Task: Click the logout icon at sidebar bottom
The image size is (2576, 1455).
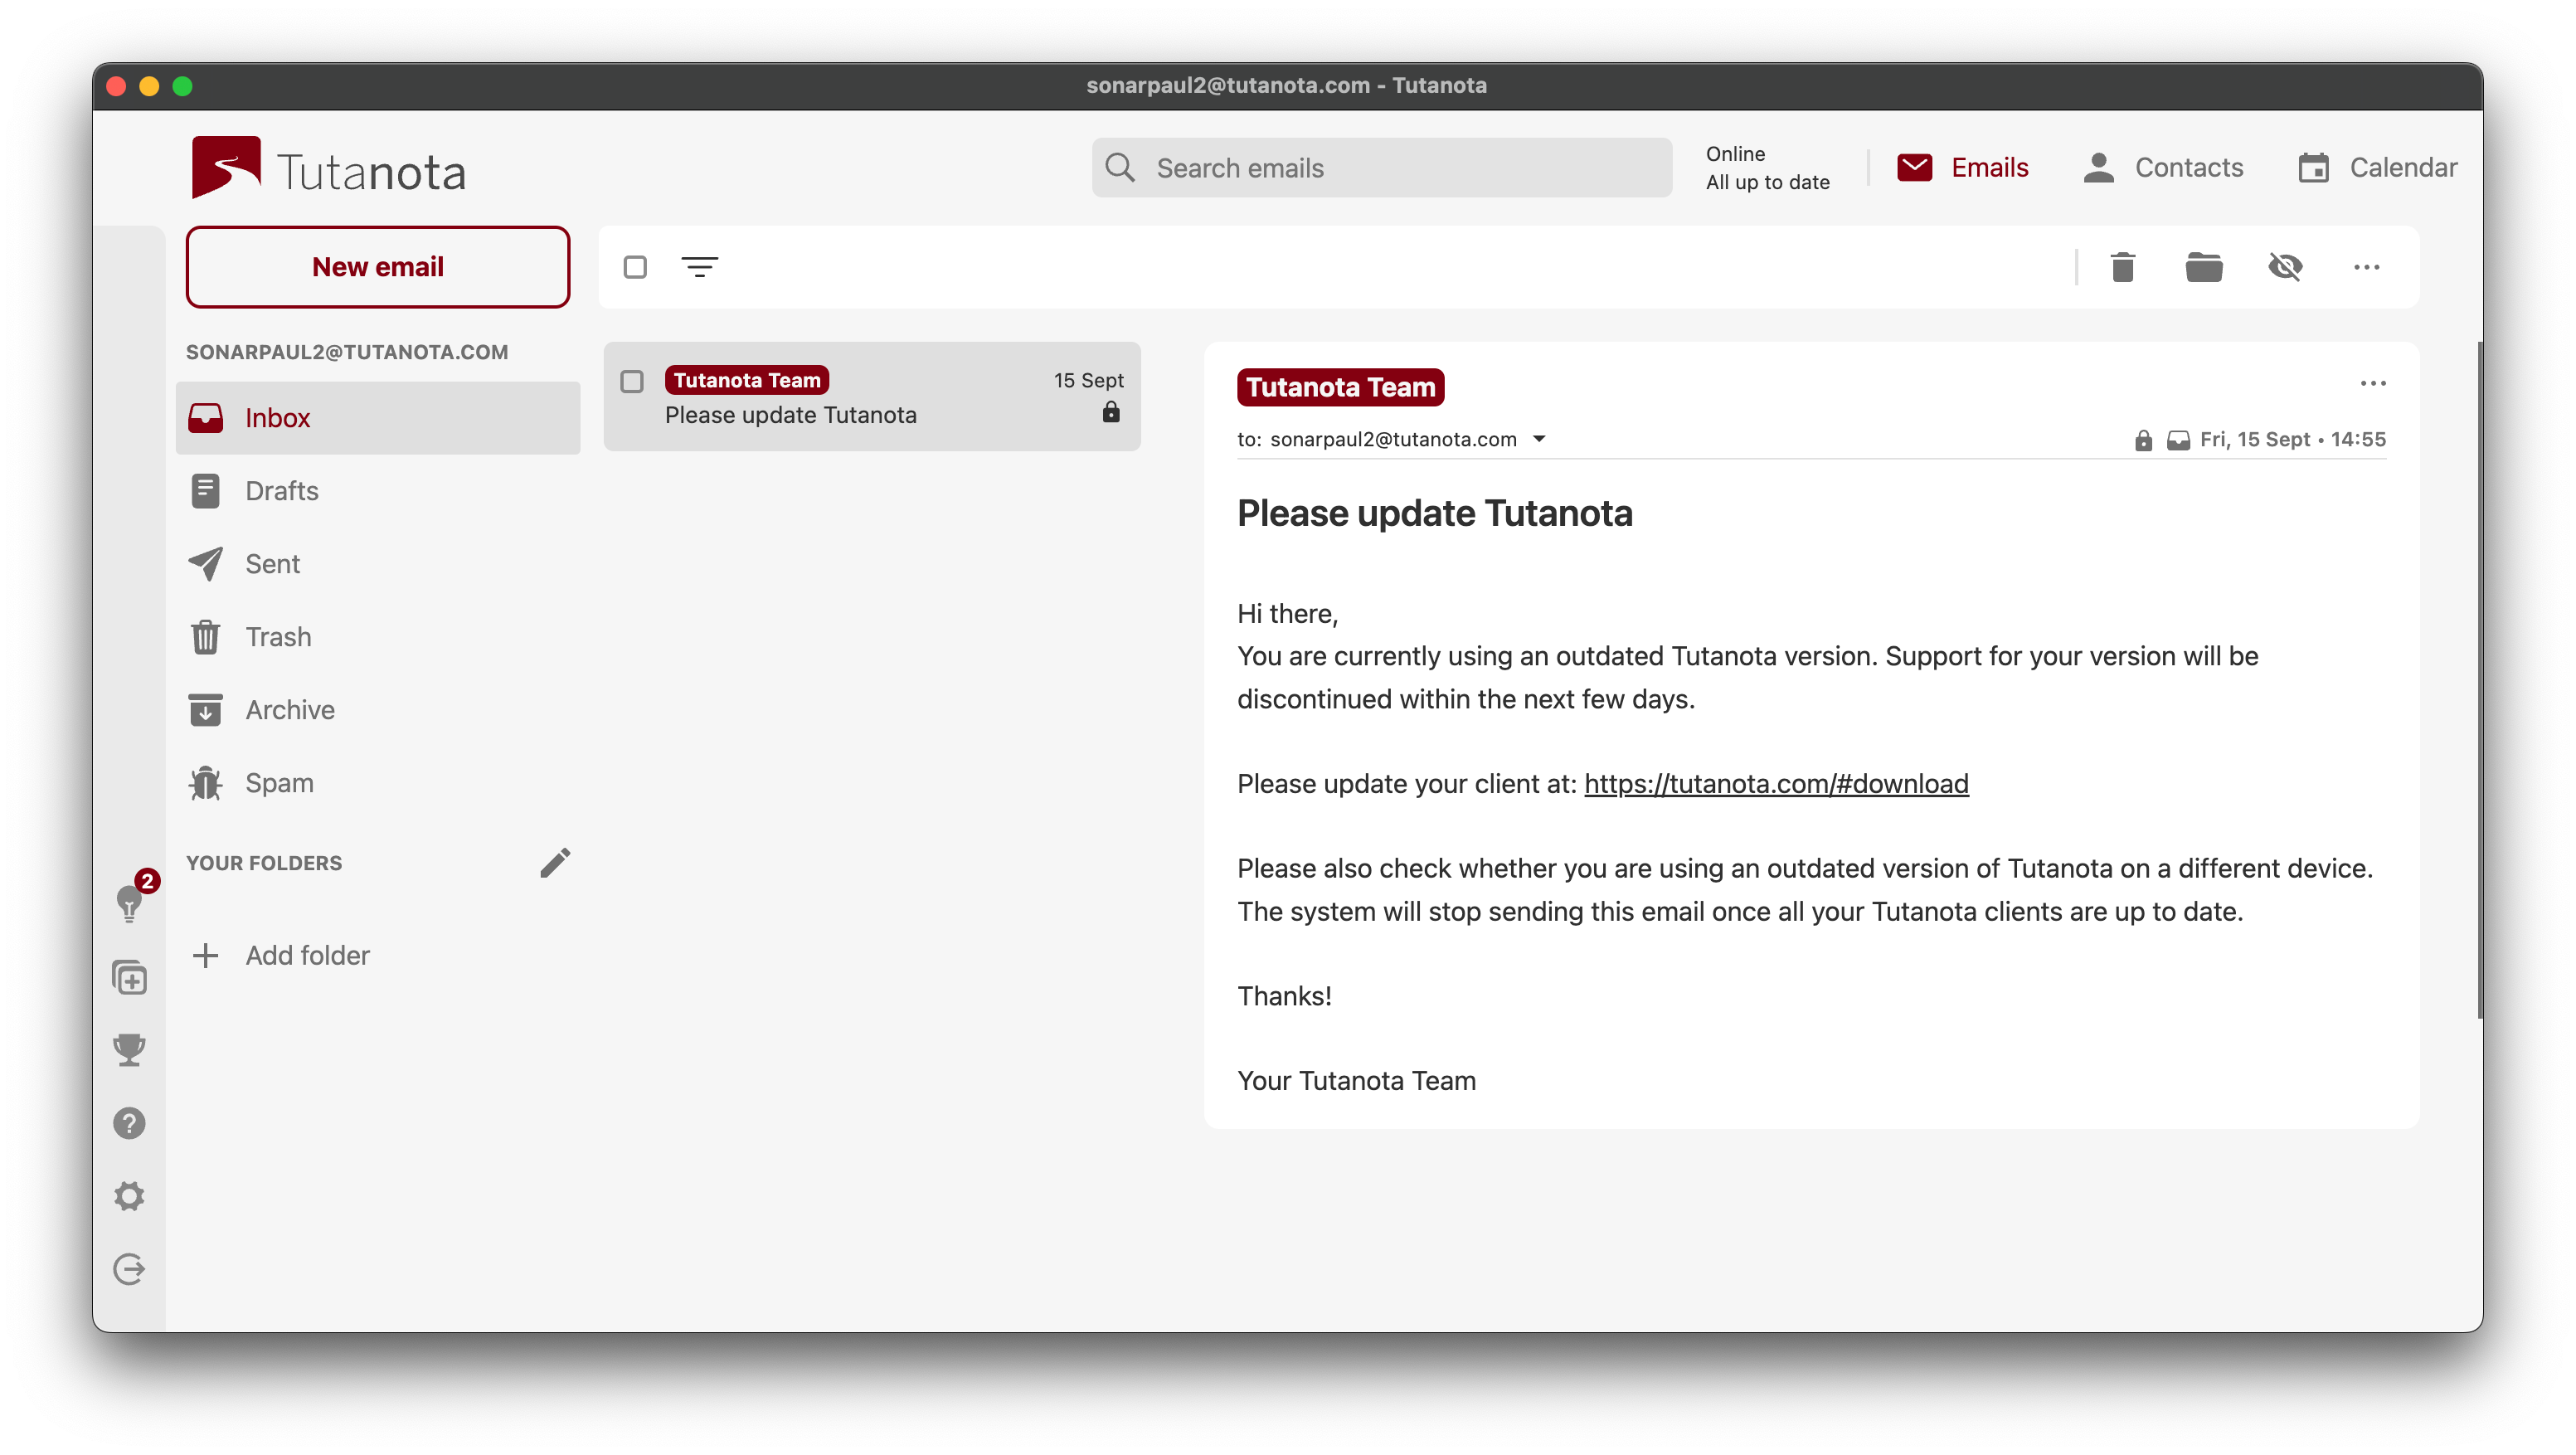Action: [x=130, y=1269]
